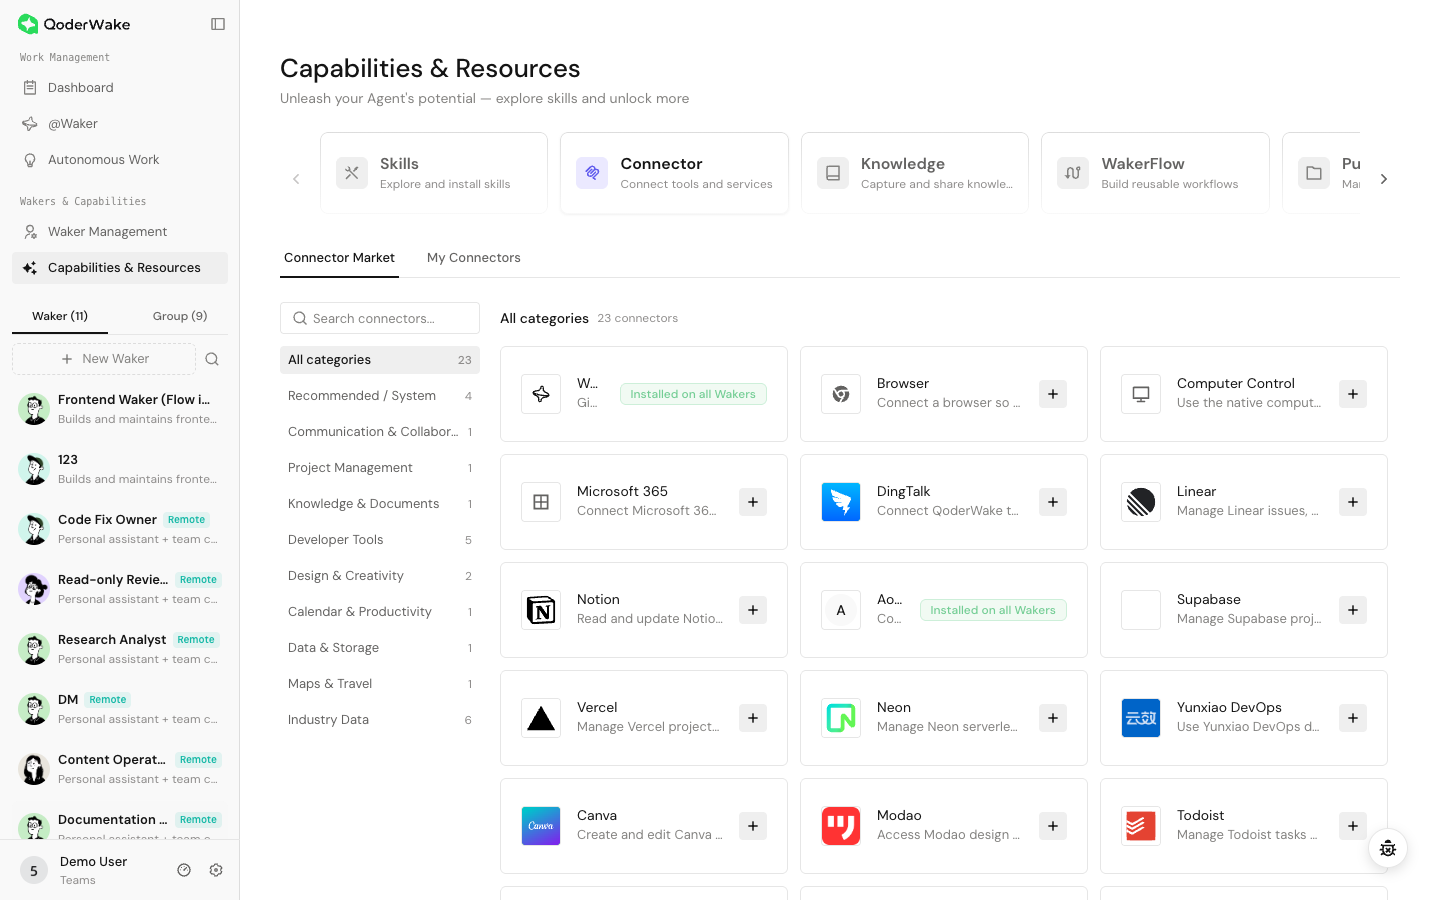Screen dimensions: 1440x900
Task: Show previous capability cards with left chevron
Action: coord(296,179)
